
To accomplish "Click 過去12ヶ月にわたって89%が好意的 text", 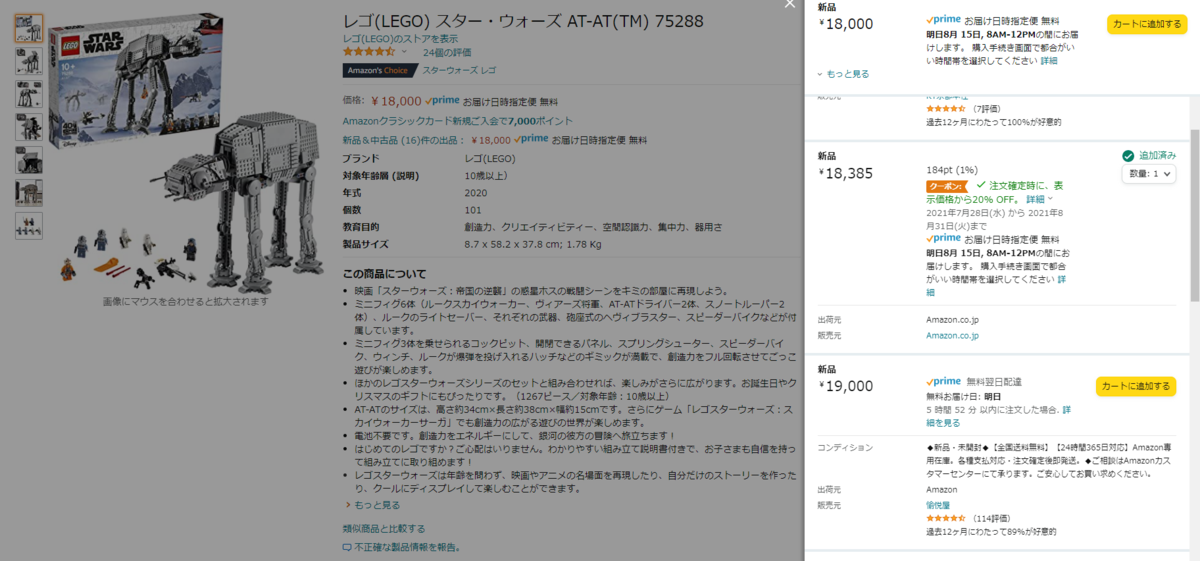I will coord(992,532).
